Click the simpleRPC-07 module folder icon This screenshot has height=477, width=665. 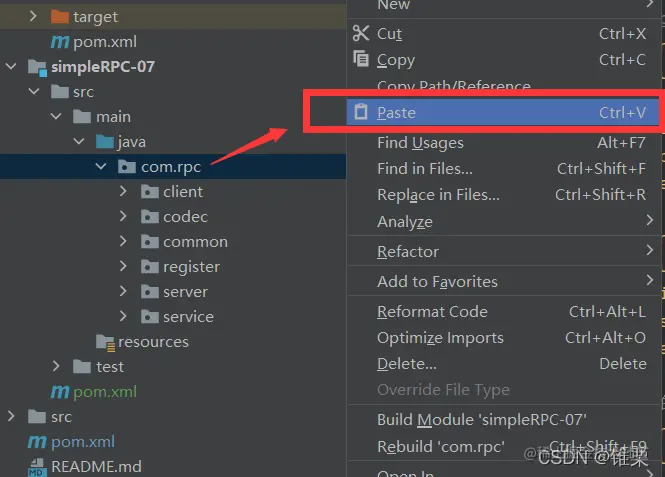pos(37,67)
